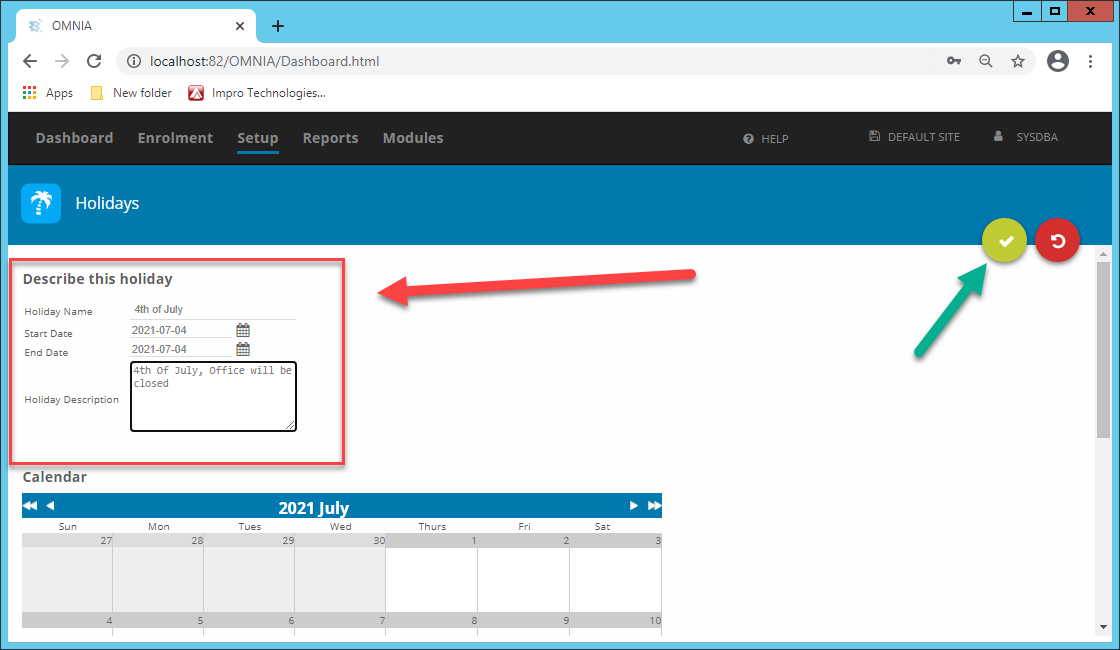Open the Modules menu
This screenshot has width=1120, height=650.
coord(413,138)
